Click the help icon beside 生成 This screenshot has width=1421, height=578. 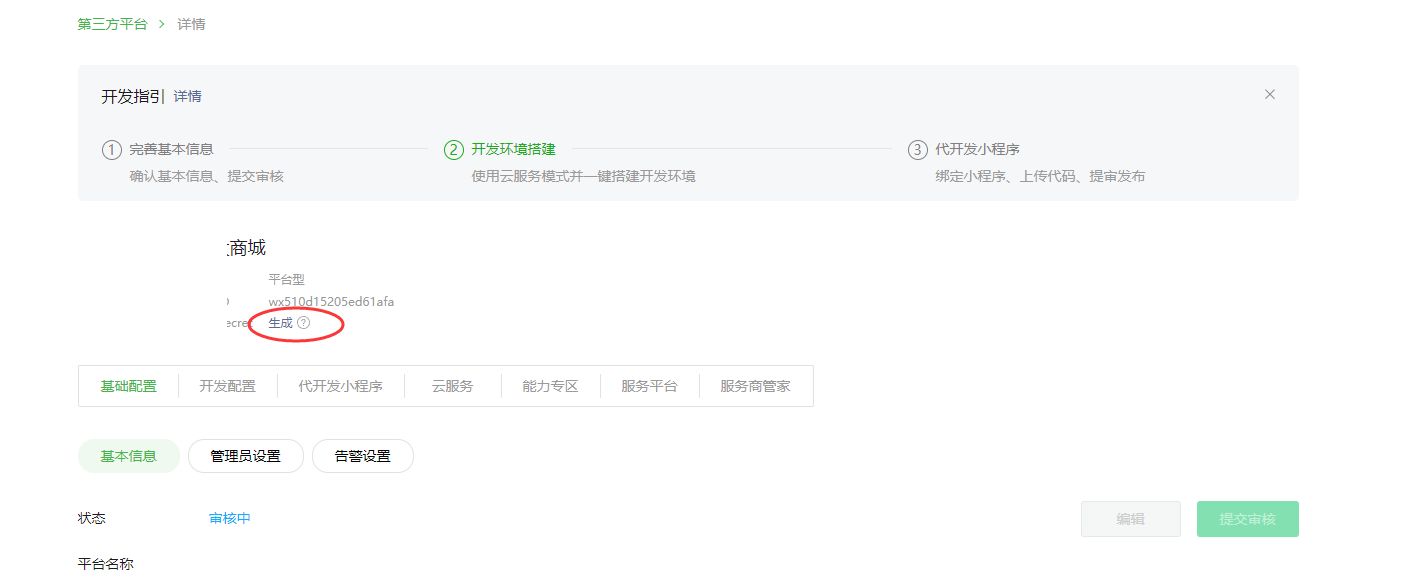304,323
